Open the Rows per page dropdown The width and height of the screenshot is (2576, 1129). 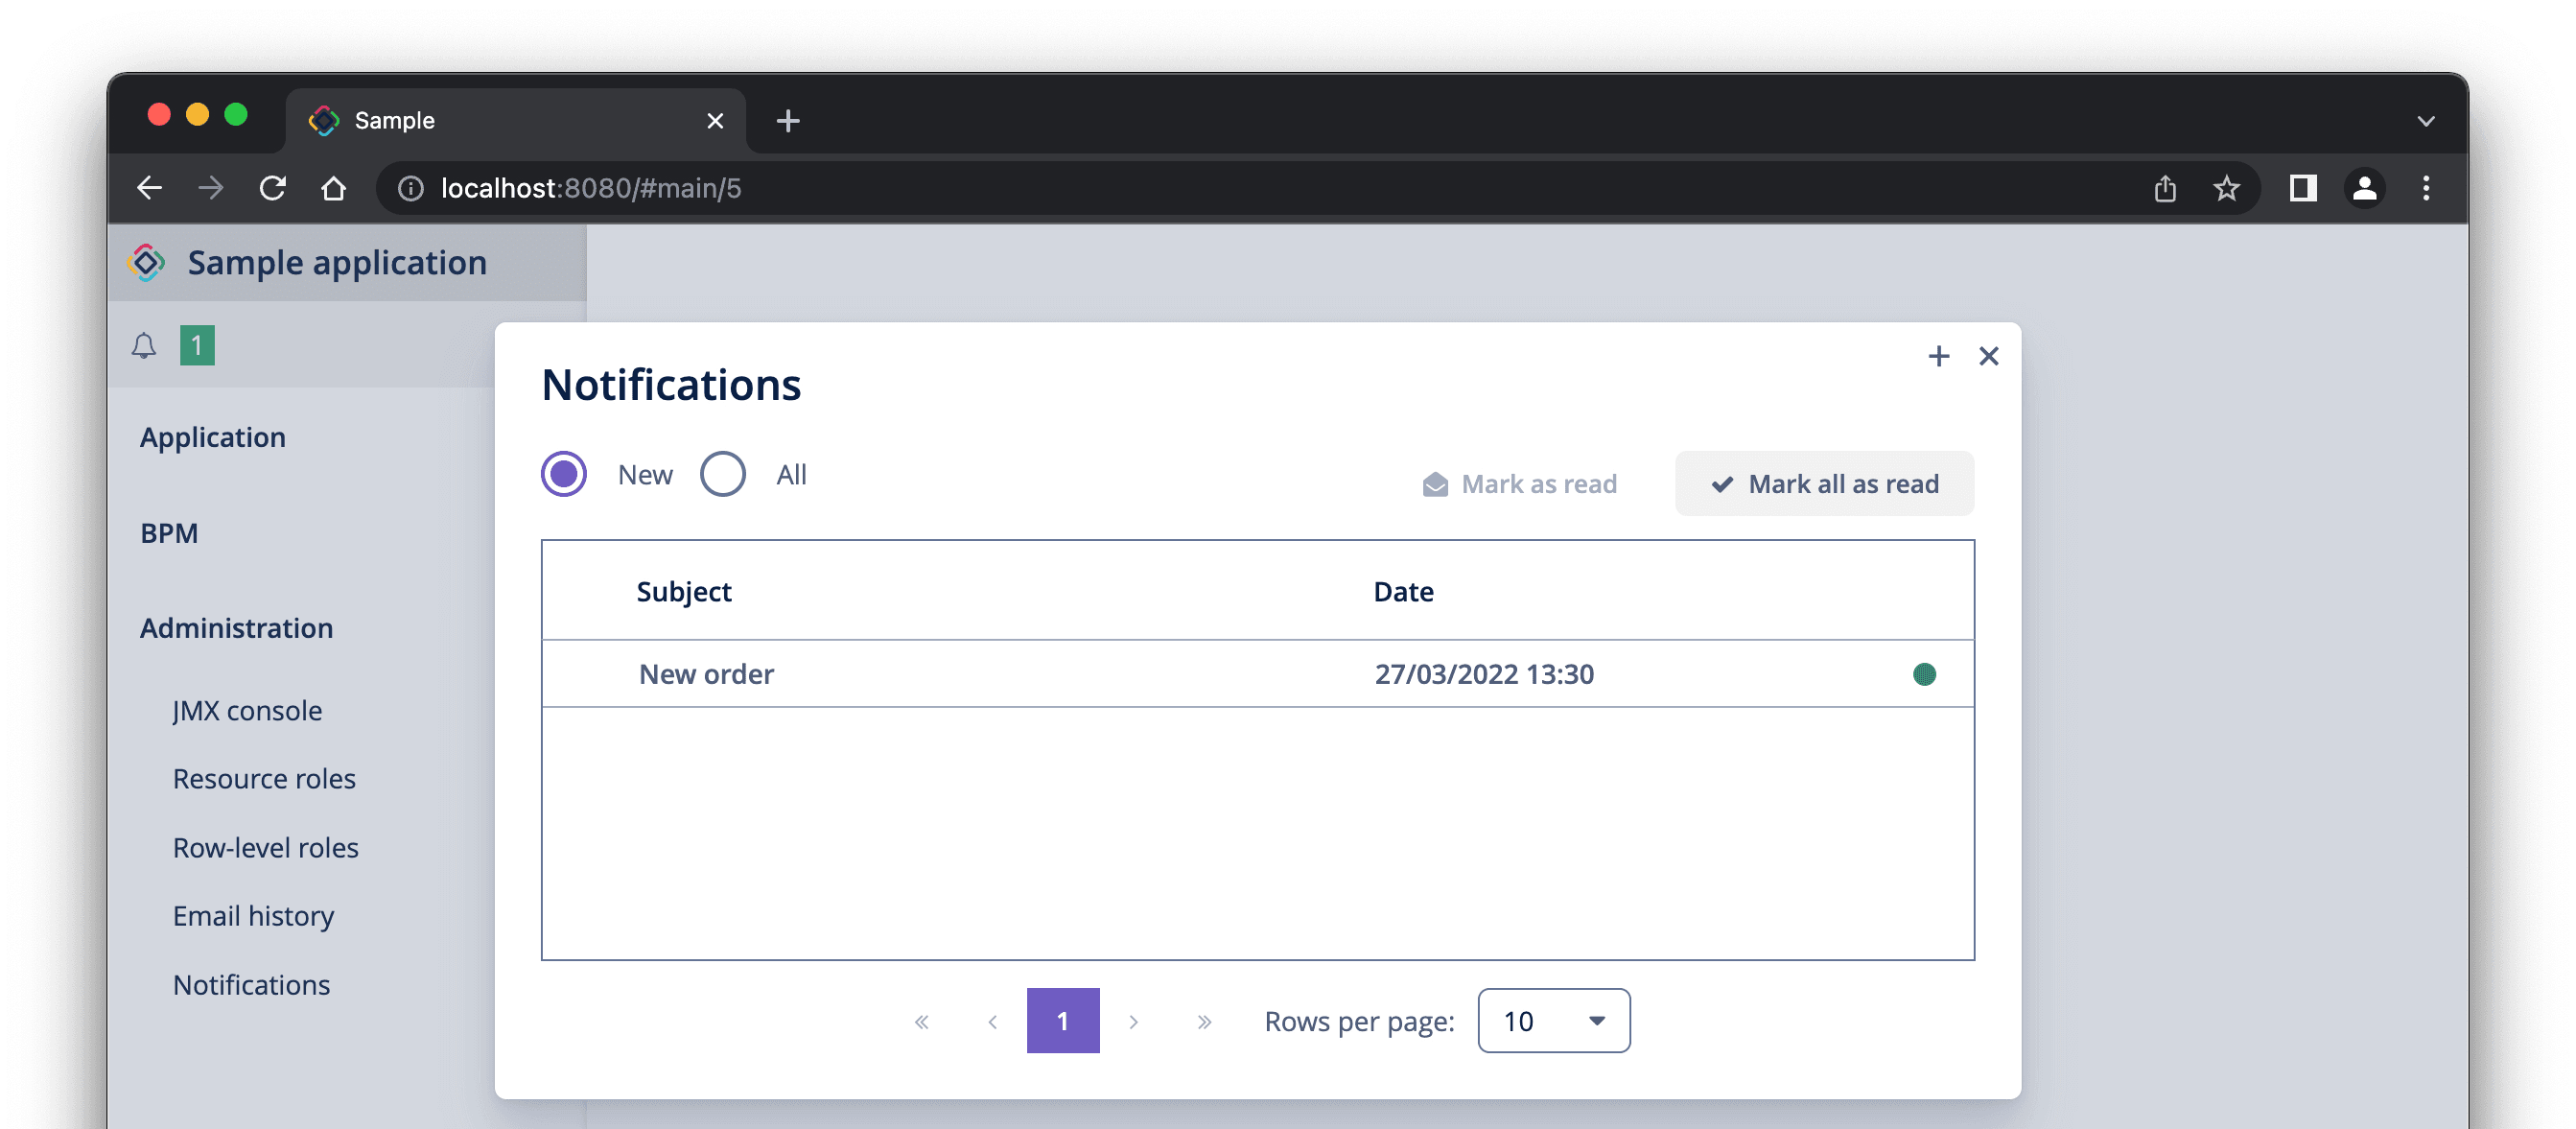pyautogui.click(x=1553, y=1020)
